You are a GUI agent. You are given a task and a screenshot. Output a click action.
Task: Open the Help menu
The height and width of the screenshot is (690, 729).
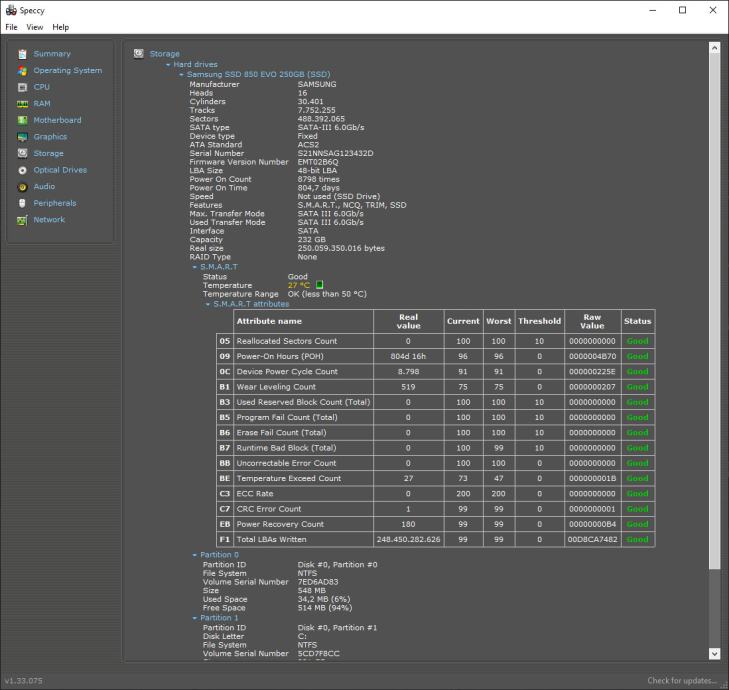coord(61,27)
